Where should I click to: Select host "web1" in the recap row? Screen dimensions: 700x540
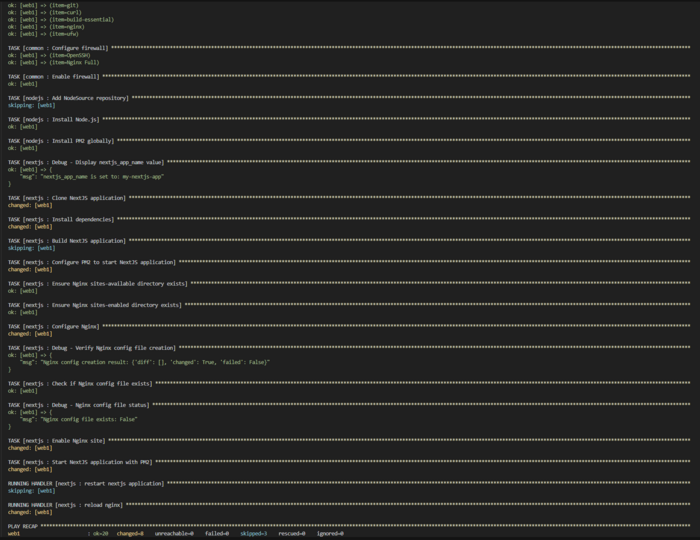tap(14, 534)
